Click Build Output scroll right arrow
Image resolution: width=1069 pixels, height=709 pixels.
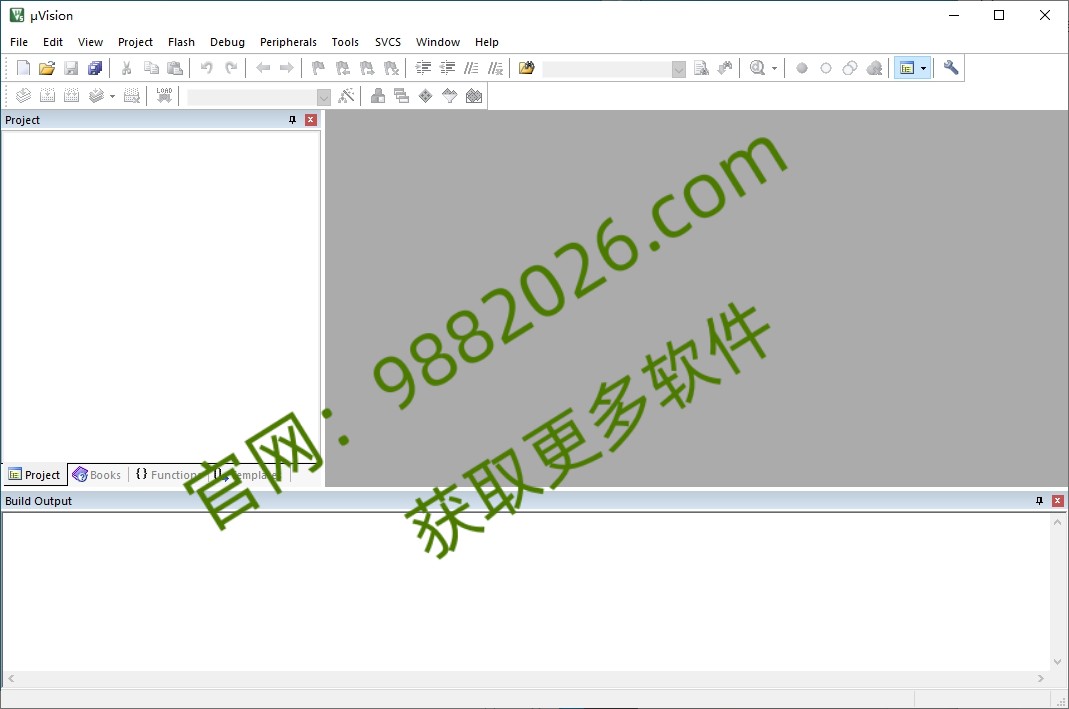point(1040,678)
